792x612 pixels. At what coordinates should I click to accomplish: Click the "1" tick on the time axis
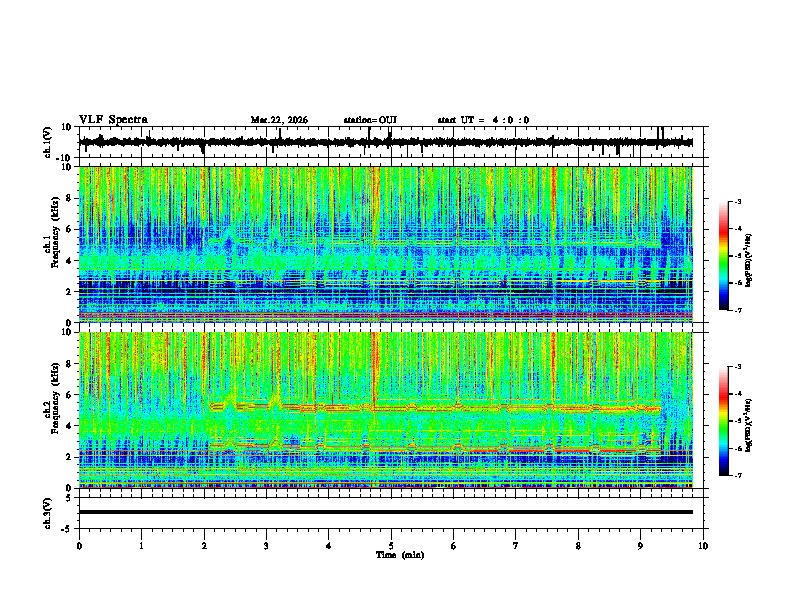click(x=141, y=546)
